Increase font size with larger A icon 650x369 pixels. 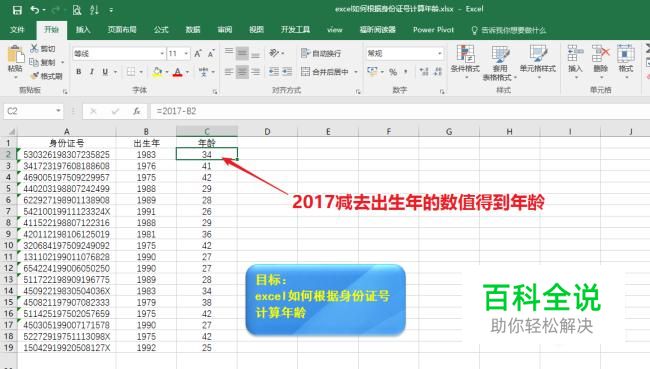198,53
